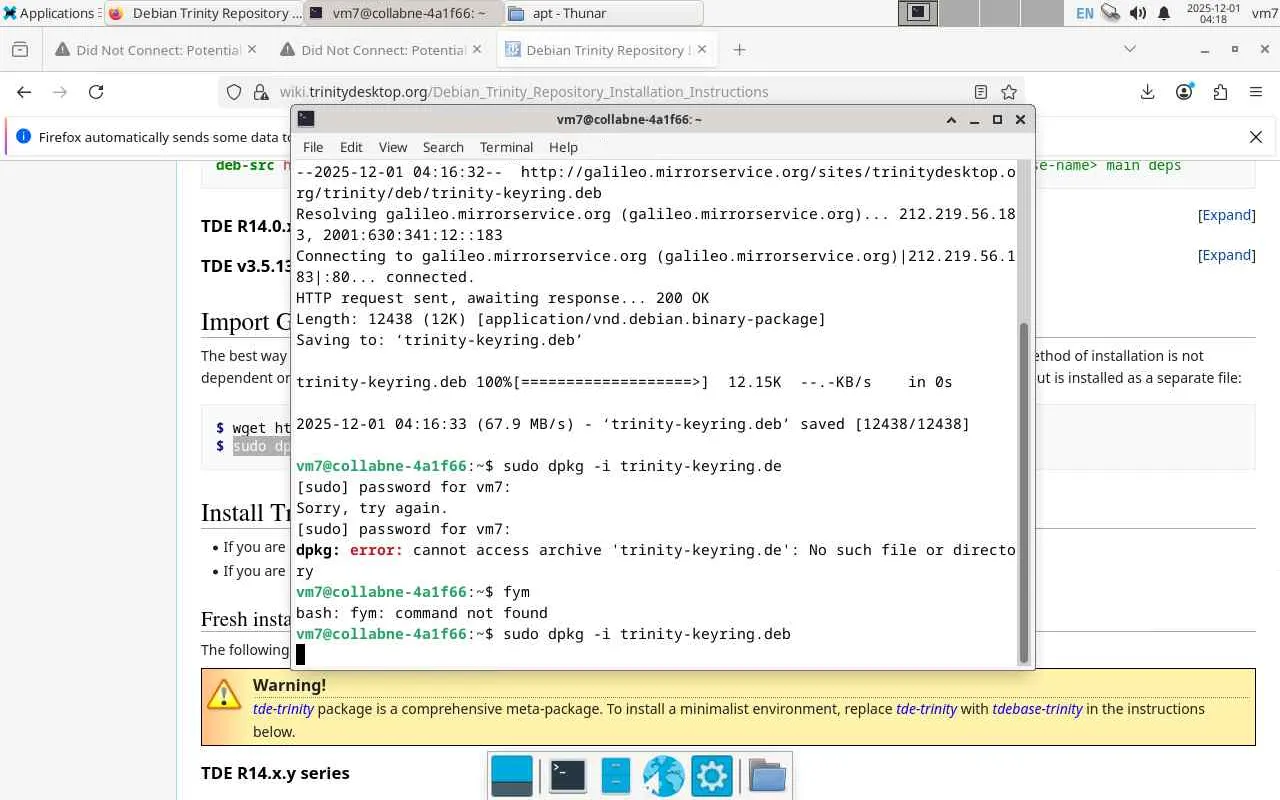Open the network connection tray icon

1110,13
